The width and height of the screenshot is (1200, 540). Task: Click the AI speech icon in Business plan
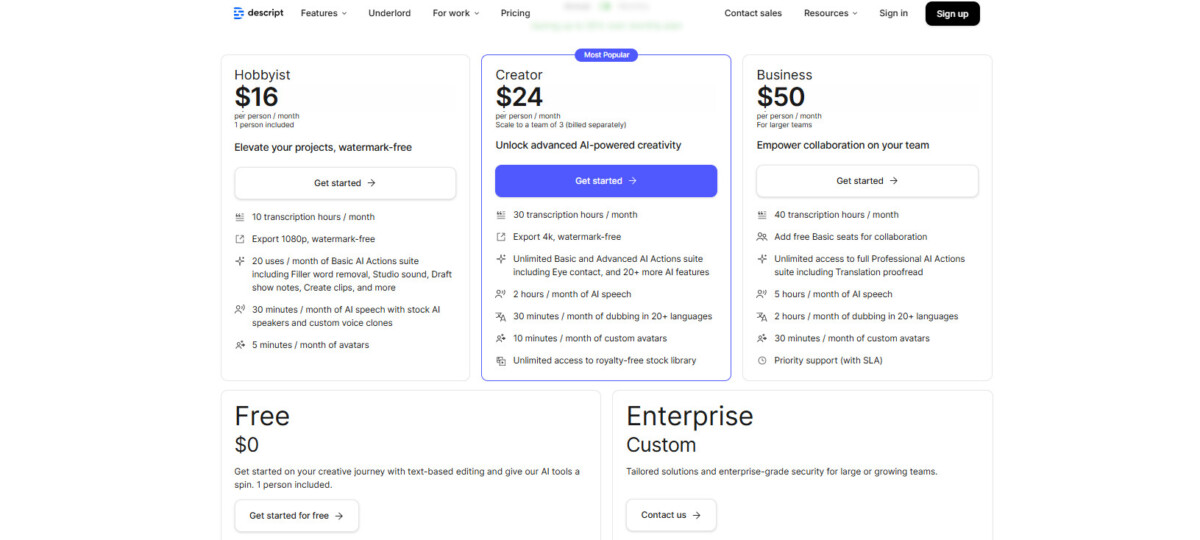[x=762, y=294]
